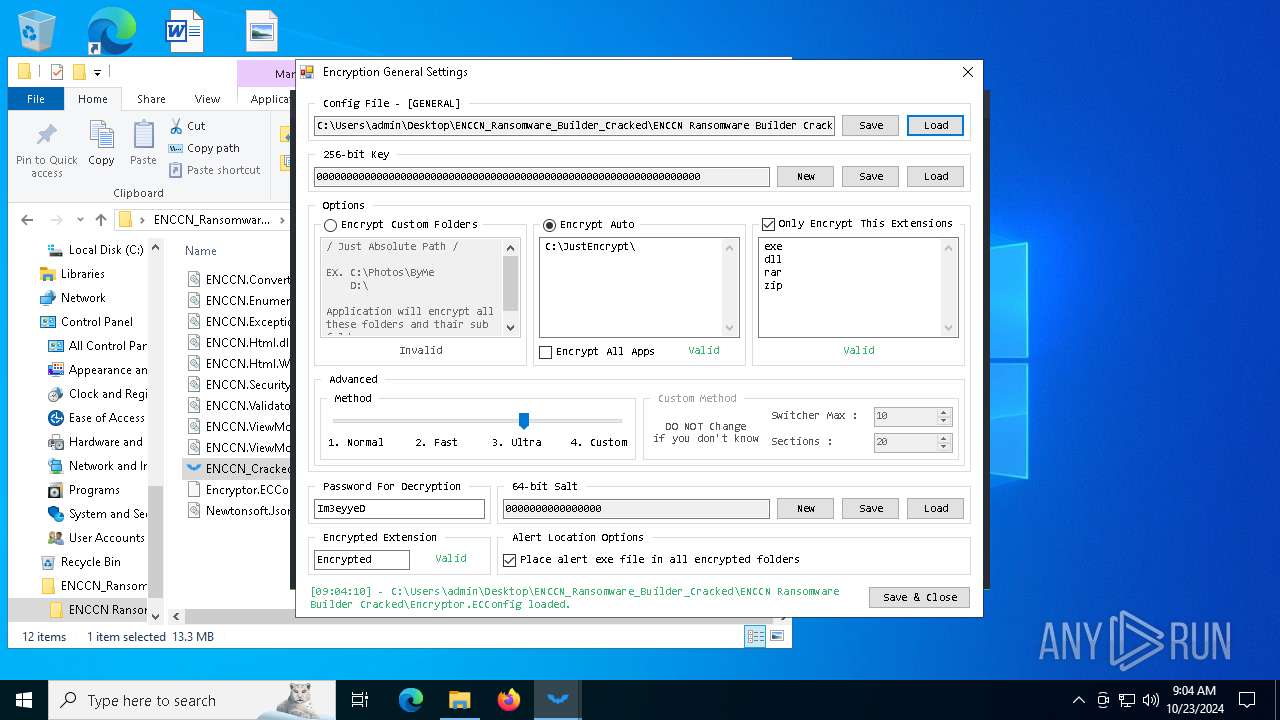Open Task View on the taskbar

point(360,700)
